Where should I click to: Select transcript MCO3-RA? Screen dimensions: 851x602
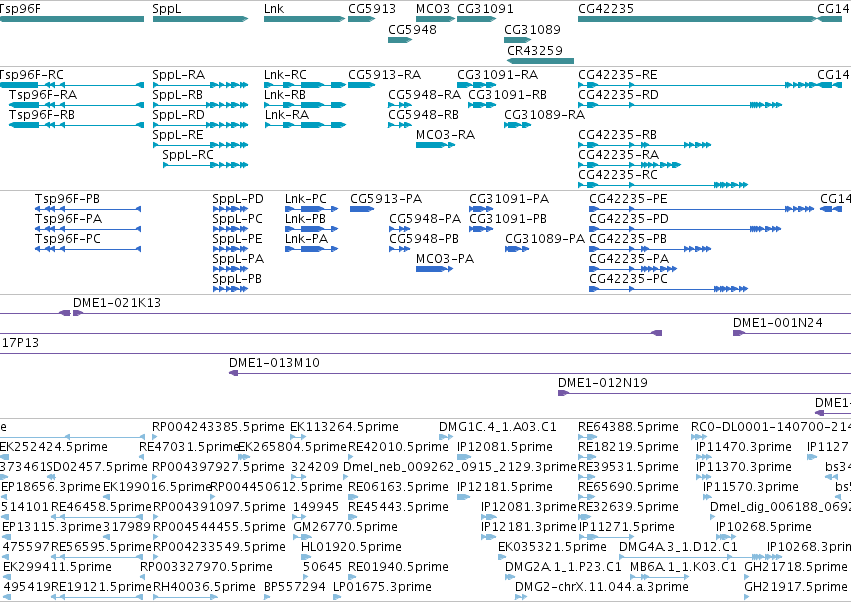point(446,135)
